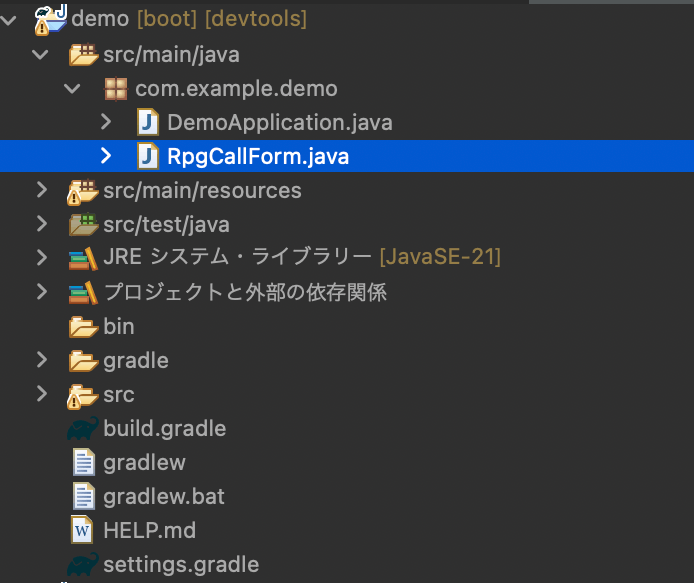Select the 'DemoApplication.java' file name
The height and width of the screenshot is (583, 694).
point(280,123)
